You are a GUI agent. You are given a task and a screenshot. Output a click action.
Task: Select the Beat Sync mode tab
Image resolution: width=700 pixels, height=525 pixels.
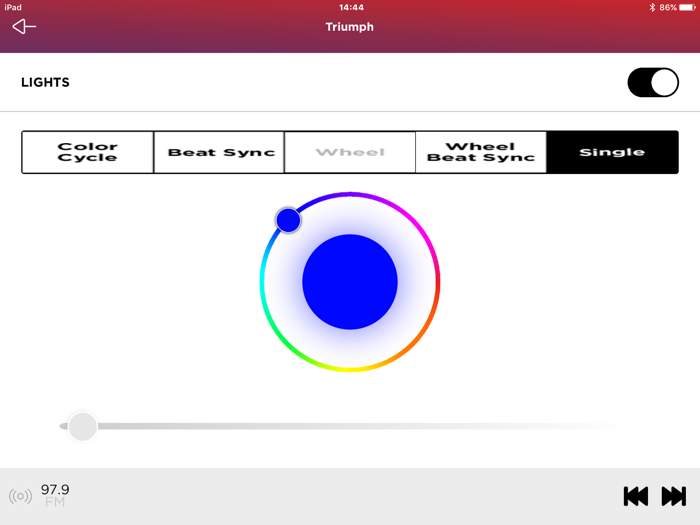tap(219, 152)
